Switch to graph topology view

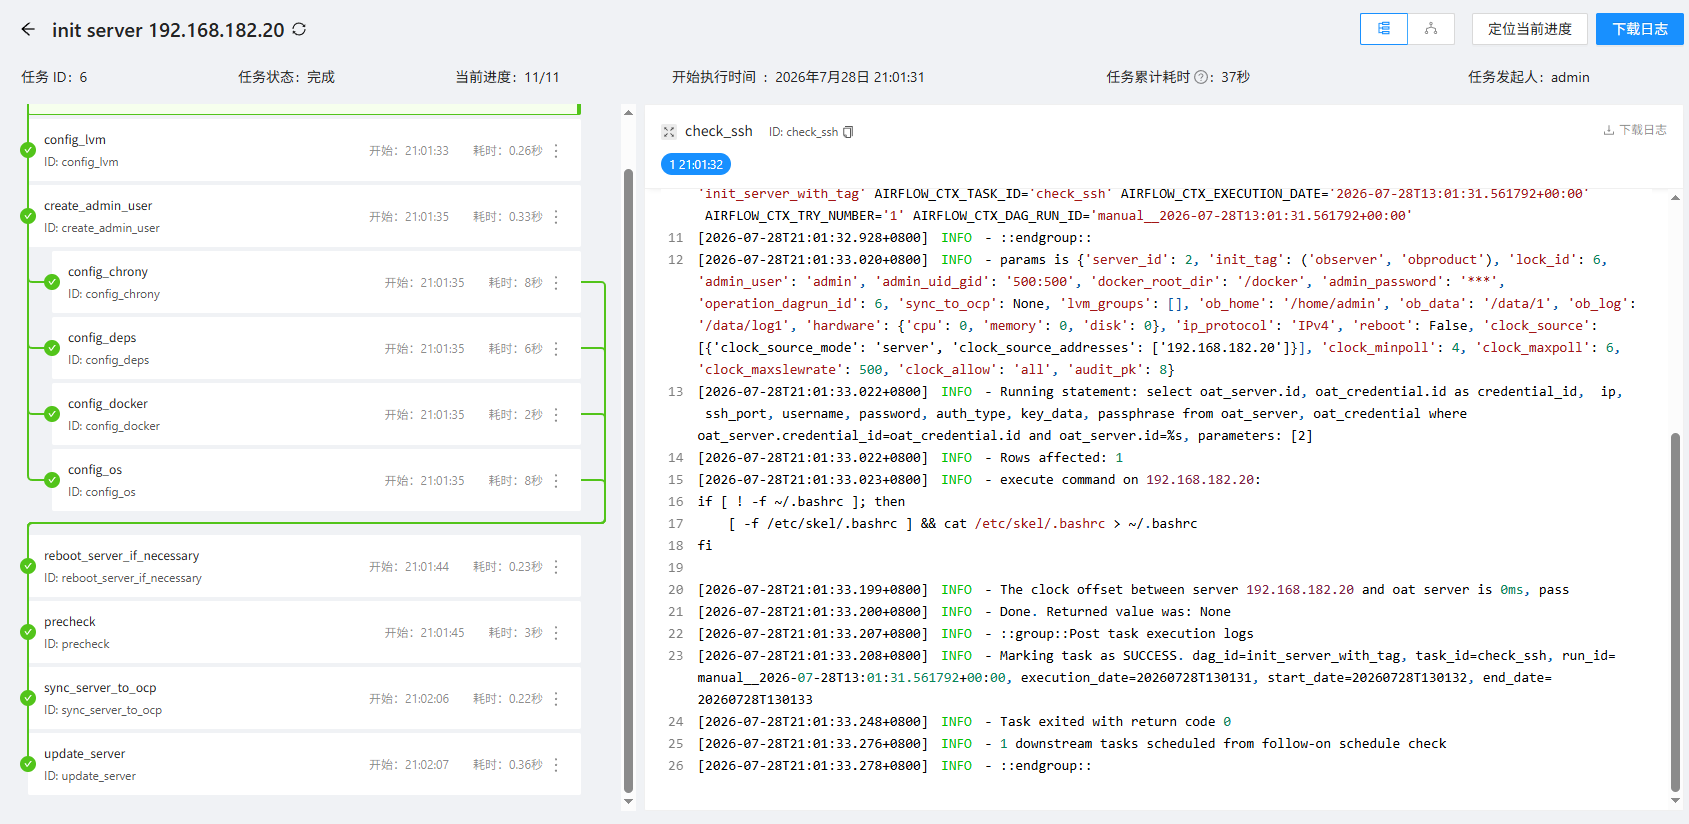click(1431, 29)
